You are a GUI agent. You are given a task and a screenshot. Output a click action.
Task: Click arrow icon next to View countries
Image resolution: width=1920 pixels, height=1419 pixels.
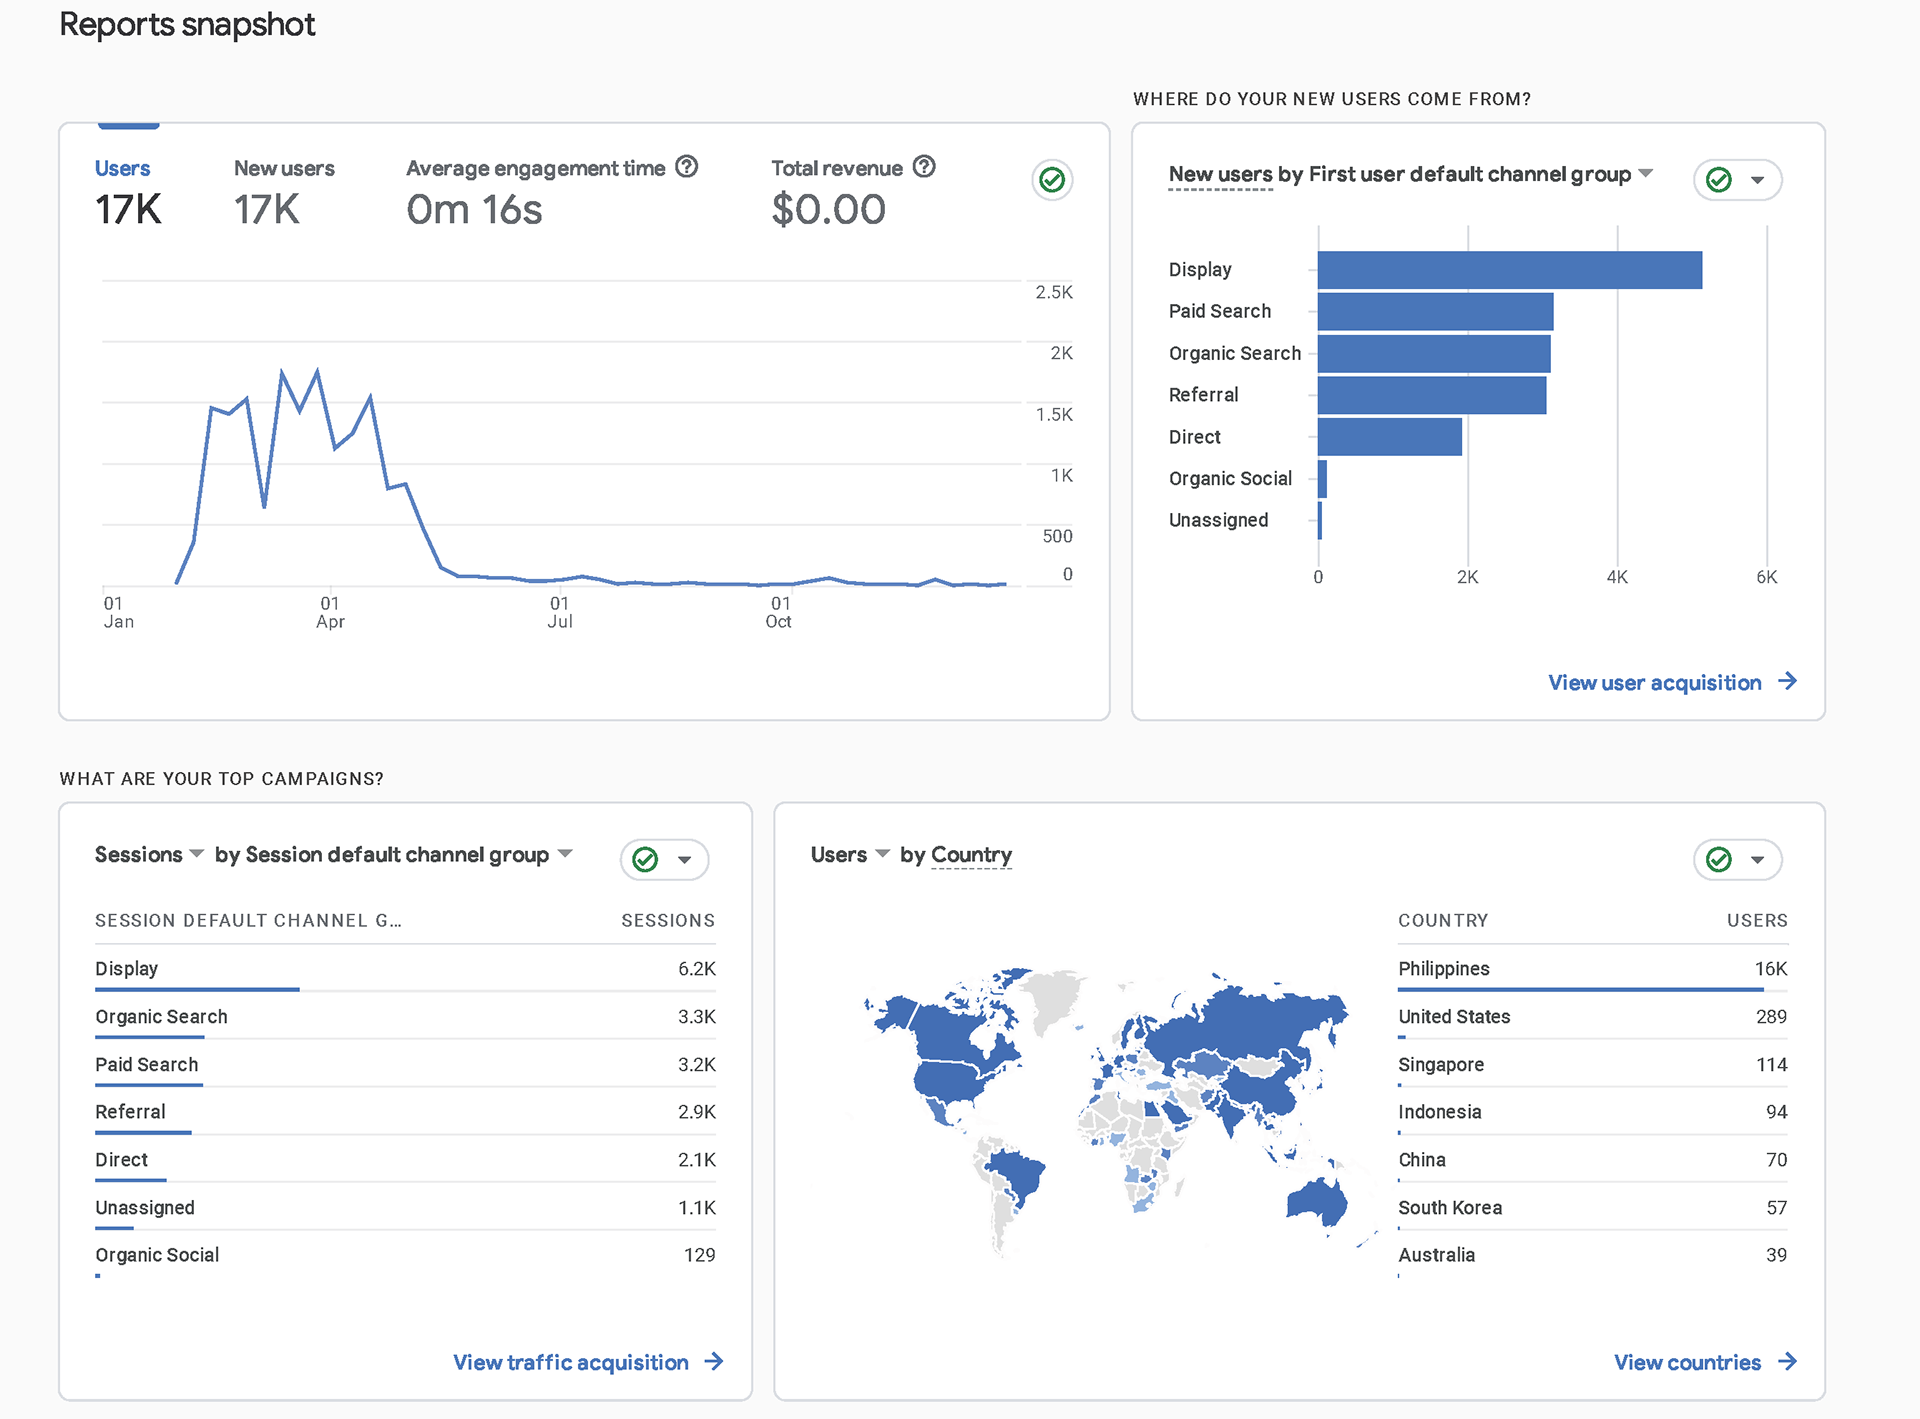click(x=1788, y=1362)
